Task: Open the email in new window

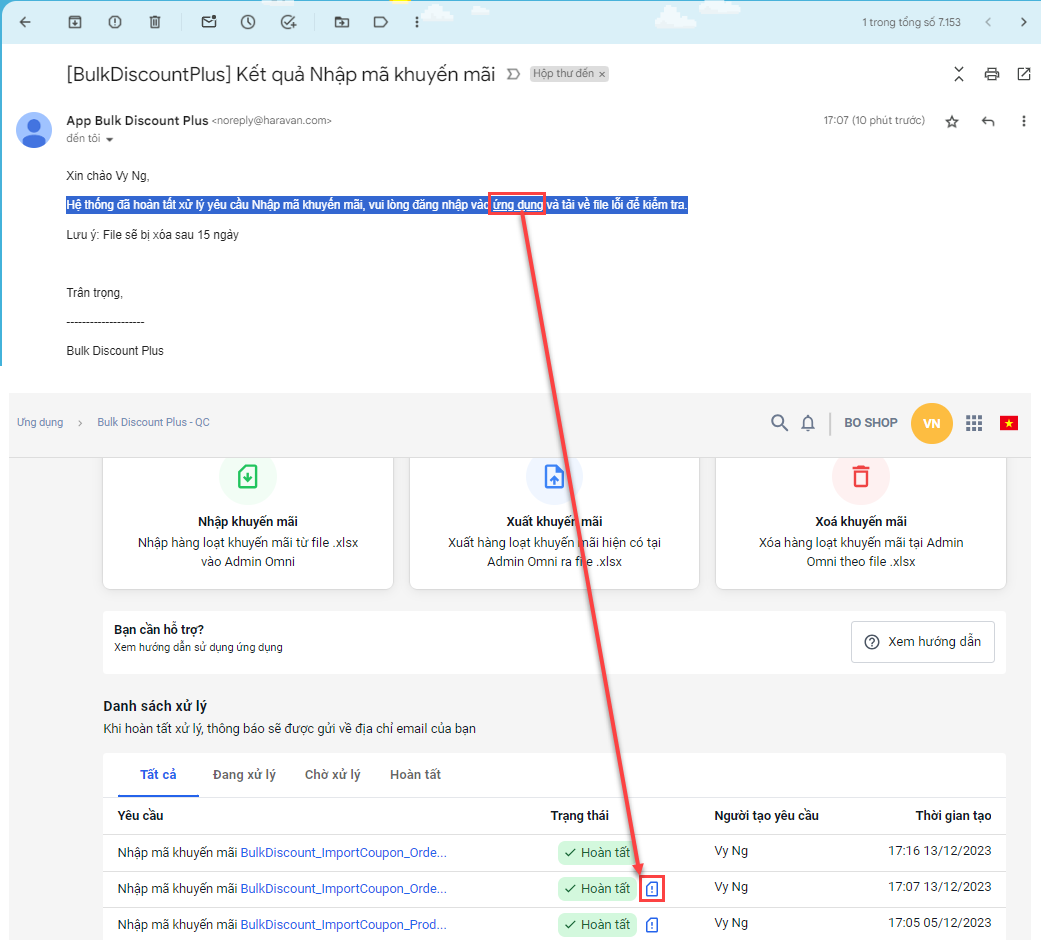Action: (x=1023, y=74)
